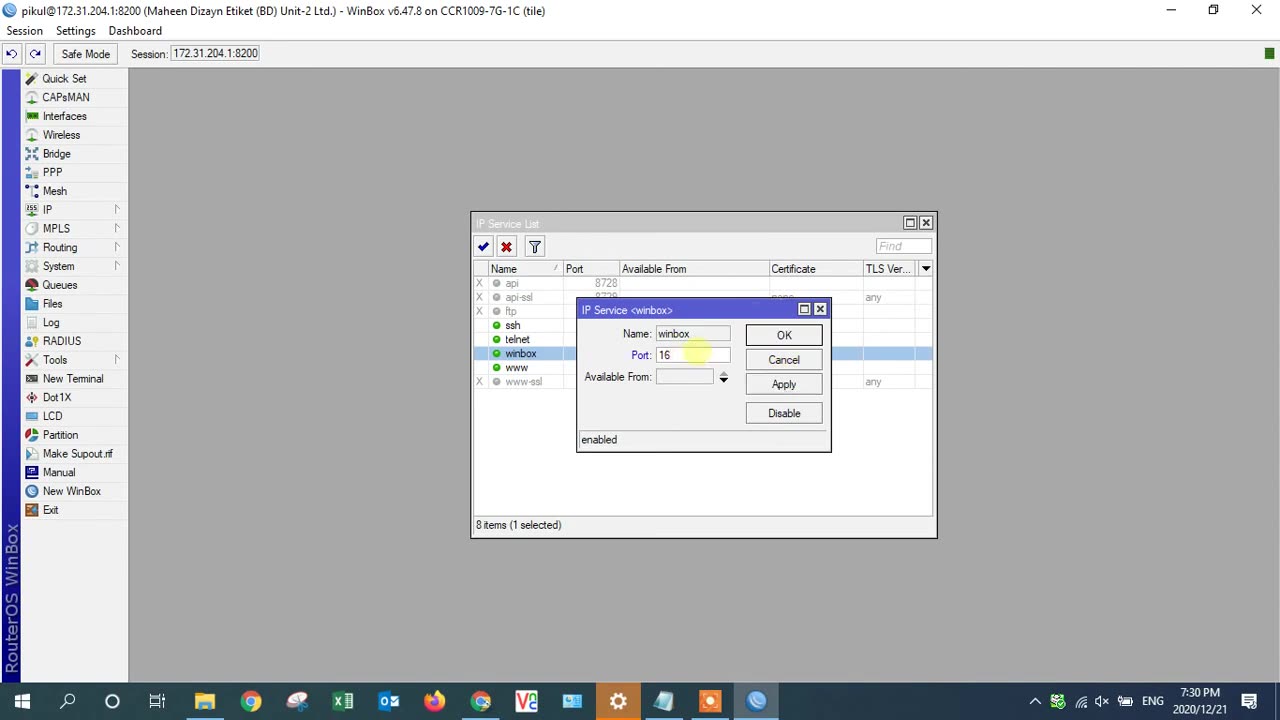The height and width of the screenshot is (720, 1280).
Task: Click Cancel in IP Service dialog
Action: coord(784,360)
